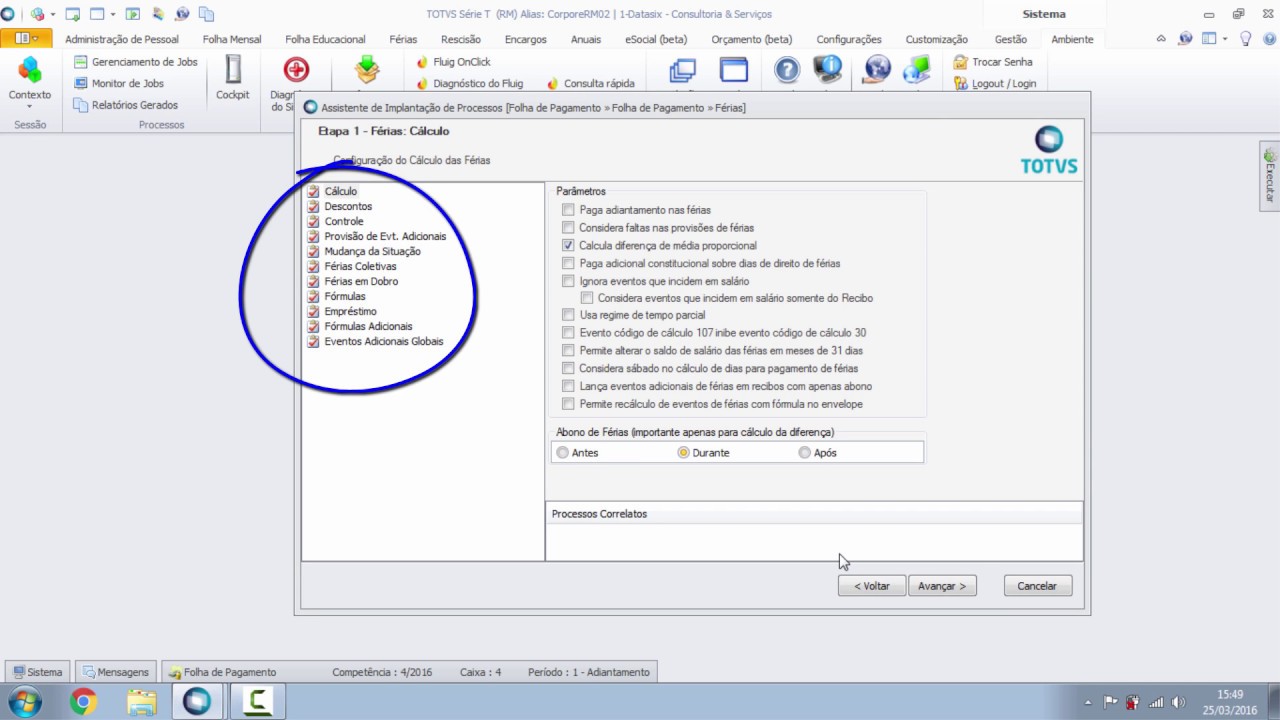Image resolution: width=1280 pixels, height=720 pixels.
Task: Check Paga adicional constitucional sobre dias de direito
Action: point(569,264)
